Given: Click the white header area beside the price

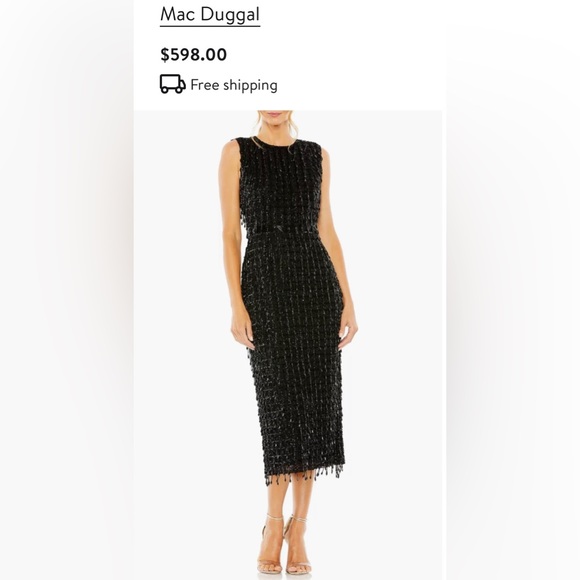Looking at the screenshot, I should [333, 55].
